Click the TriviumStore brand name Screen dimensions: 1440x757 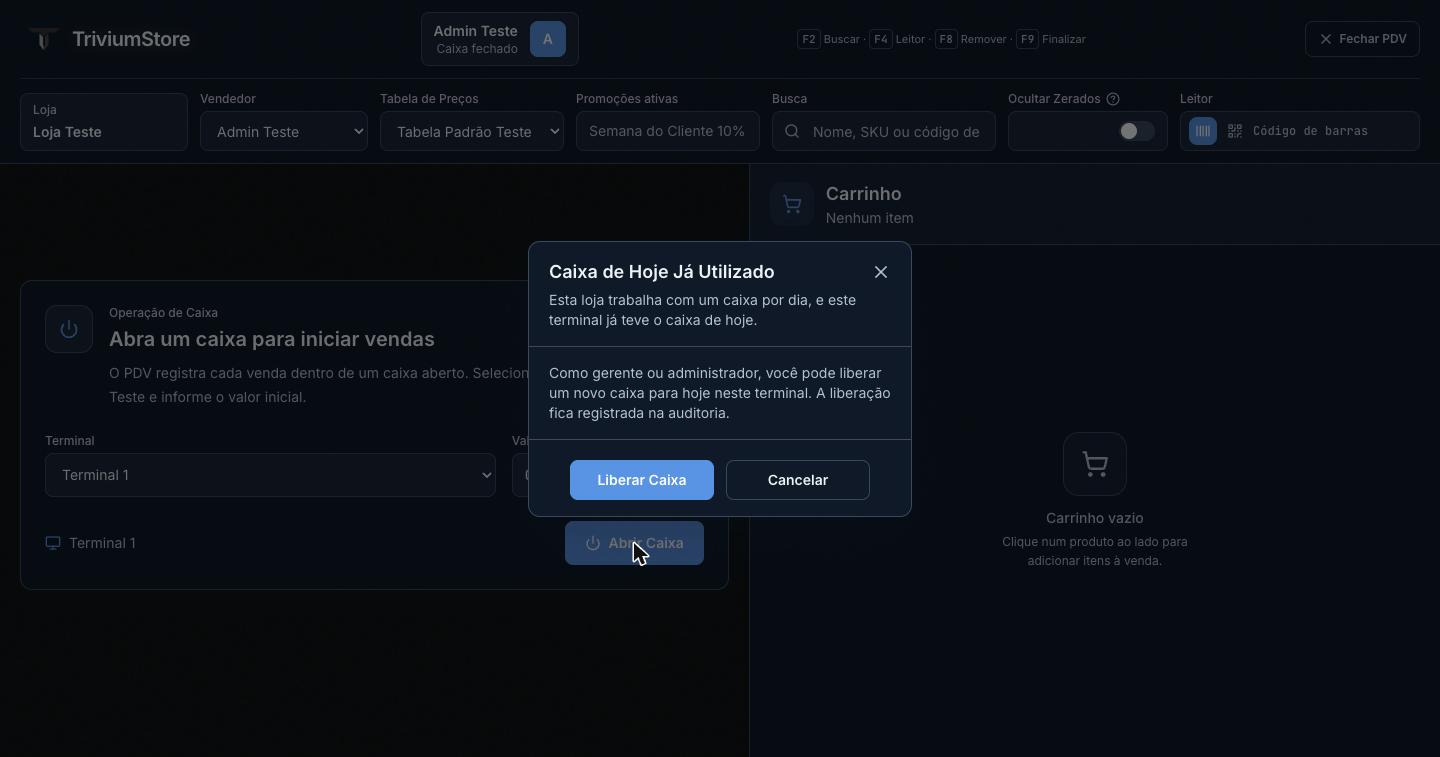(x=131, y=39)
